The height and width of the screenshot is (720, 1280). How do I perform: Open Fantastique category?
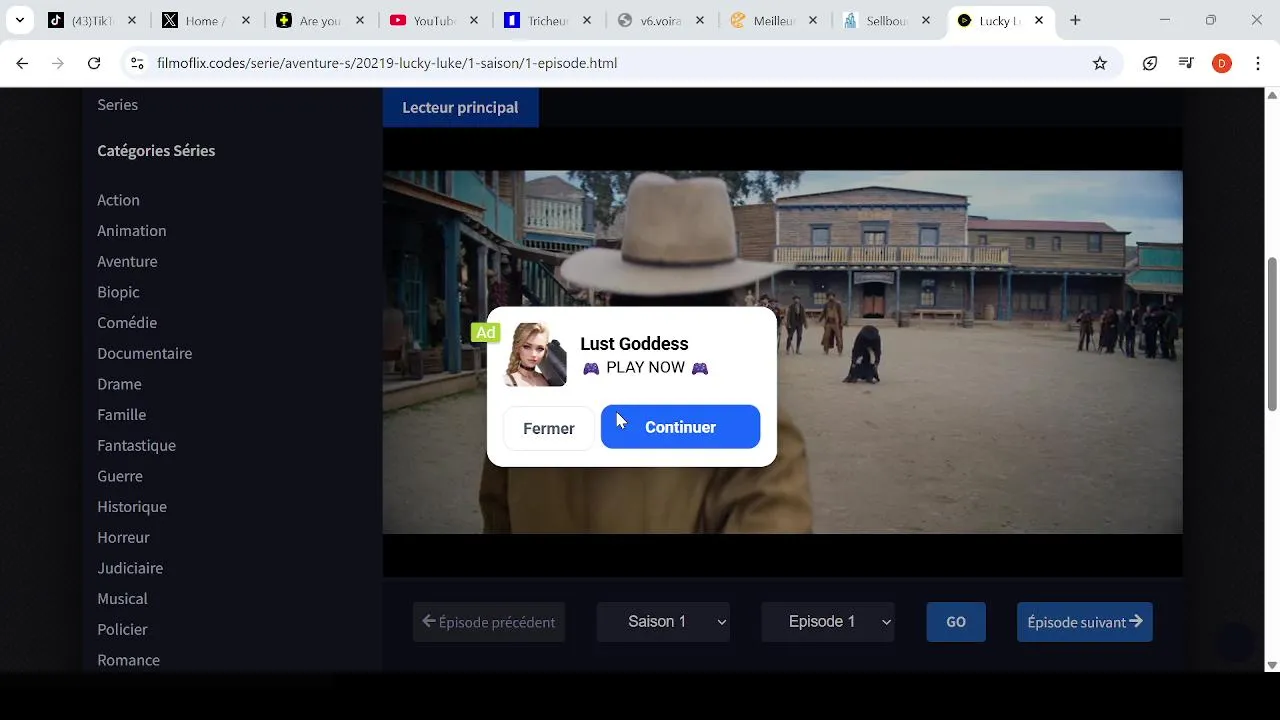tap(136, 445)
